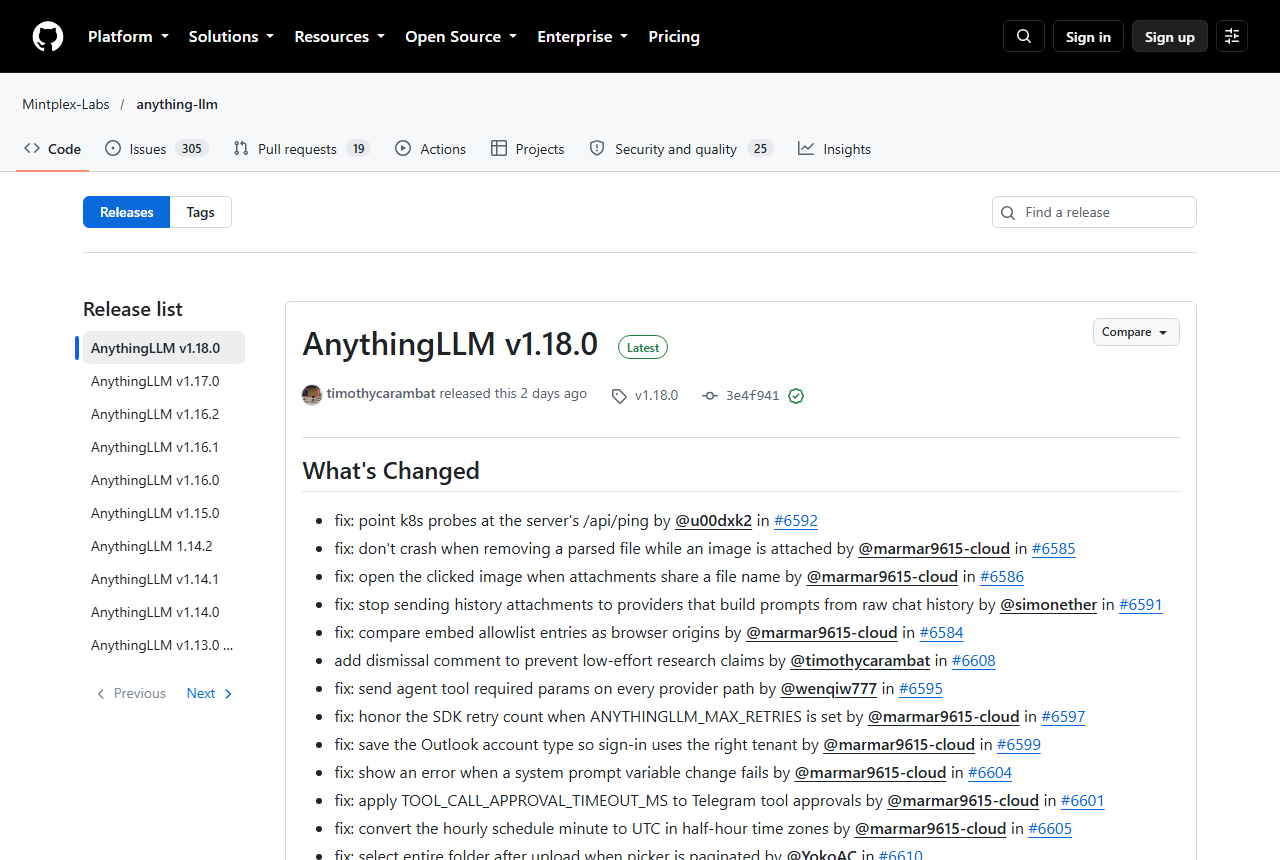Click the Sign up button
The width and height of the screenshot is (1280, 860).
click(x=1170, y=36)
